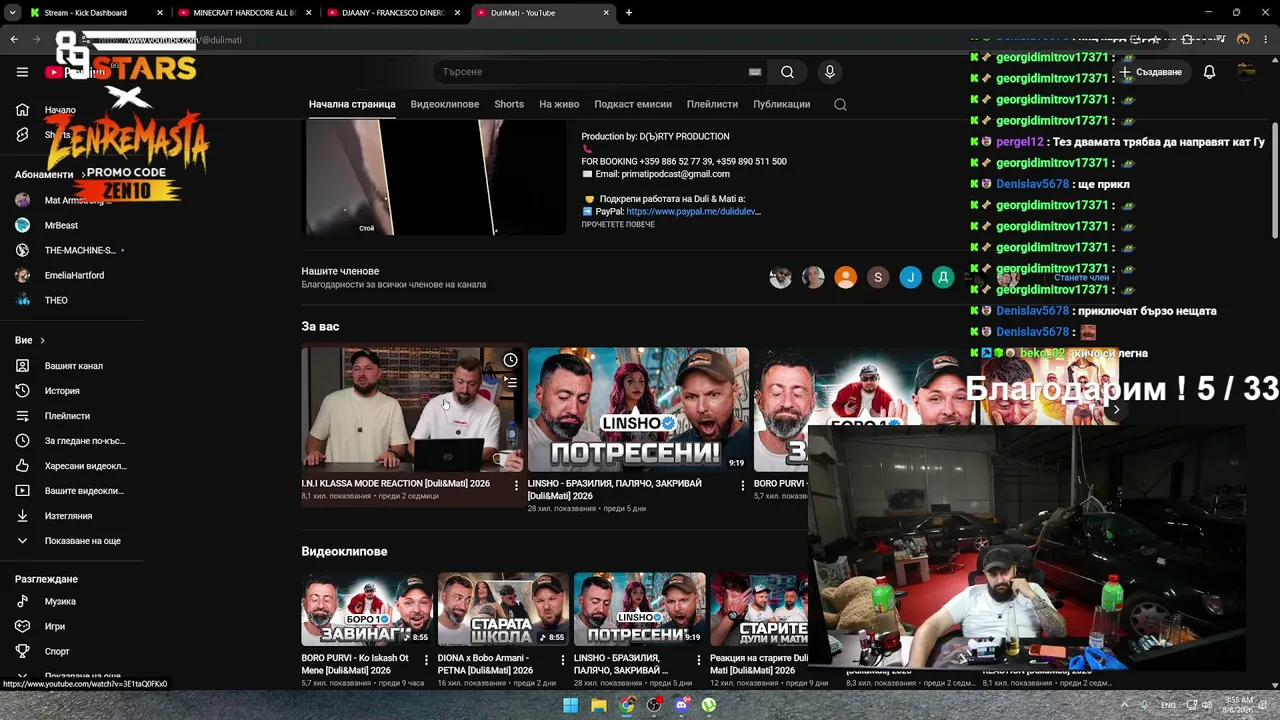Open LINSHO ПОТРЕСЕНИ video thumbnail in За вас
1280x720 pixels.
(638, 409)
